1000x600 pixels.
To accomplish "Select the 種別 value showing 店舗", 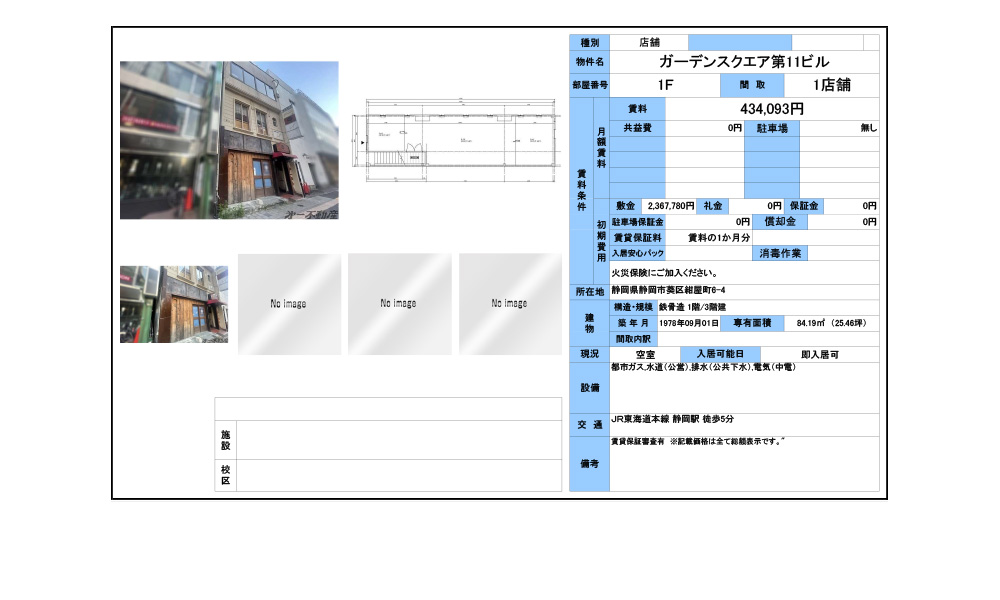I will tap(649, 41).
